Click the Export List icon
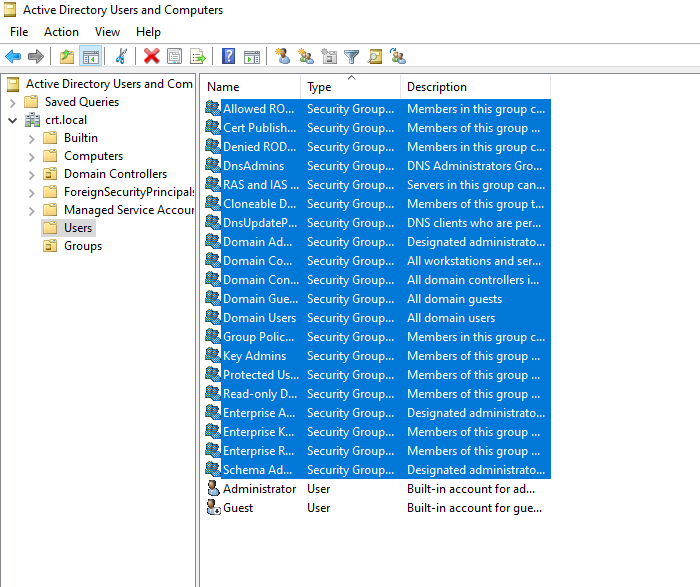The height and width of the screenshot is (587, 700). 198,57
